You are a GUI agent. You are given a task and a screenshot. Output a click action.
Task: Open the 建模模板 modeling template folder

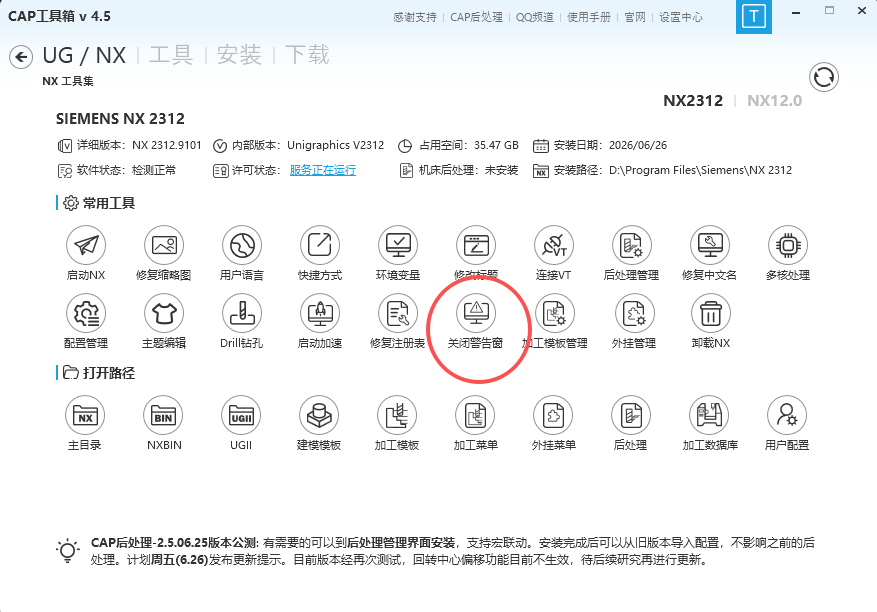click(x=319, y=415)
